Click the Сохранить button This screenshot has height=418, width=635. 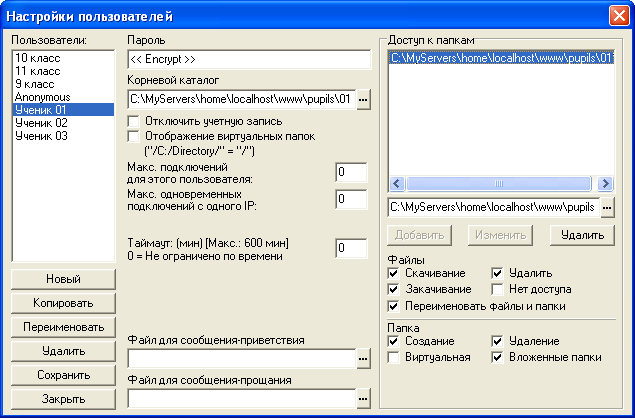[63, 375]
